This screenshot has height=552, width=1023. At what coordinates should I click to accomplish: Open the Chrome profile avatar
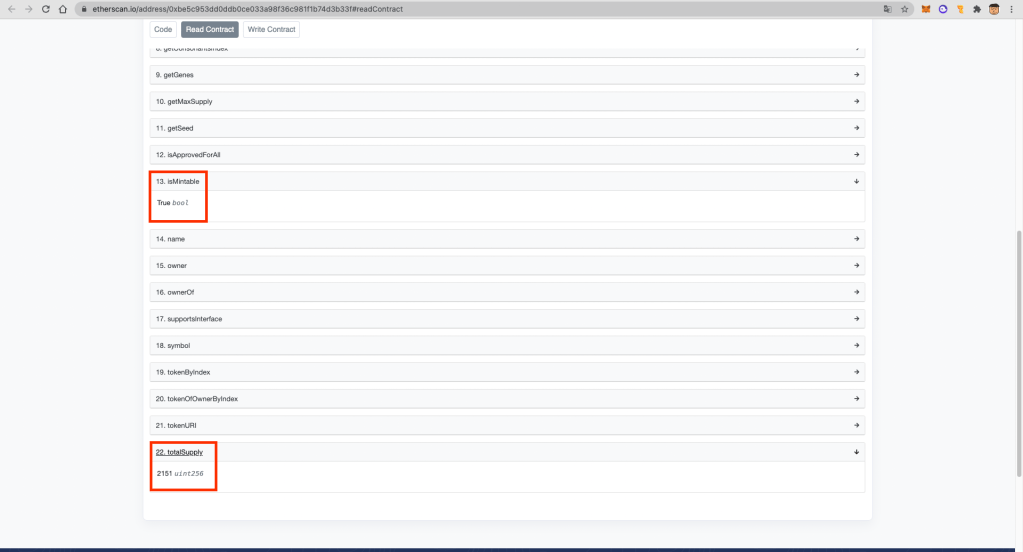point(995,9)
